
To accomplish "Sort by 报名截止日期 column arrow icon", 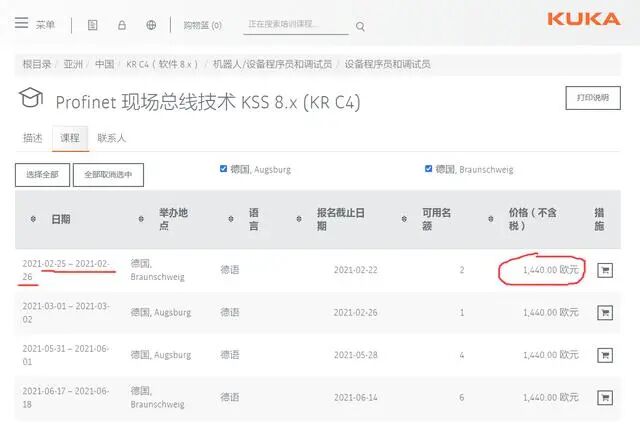I will coord(299,219).
